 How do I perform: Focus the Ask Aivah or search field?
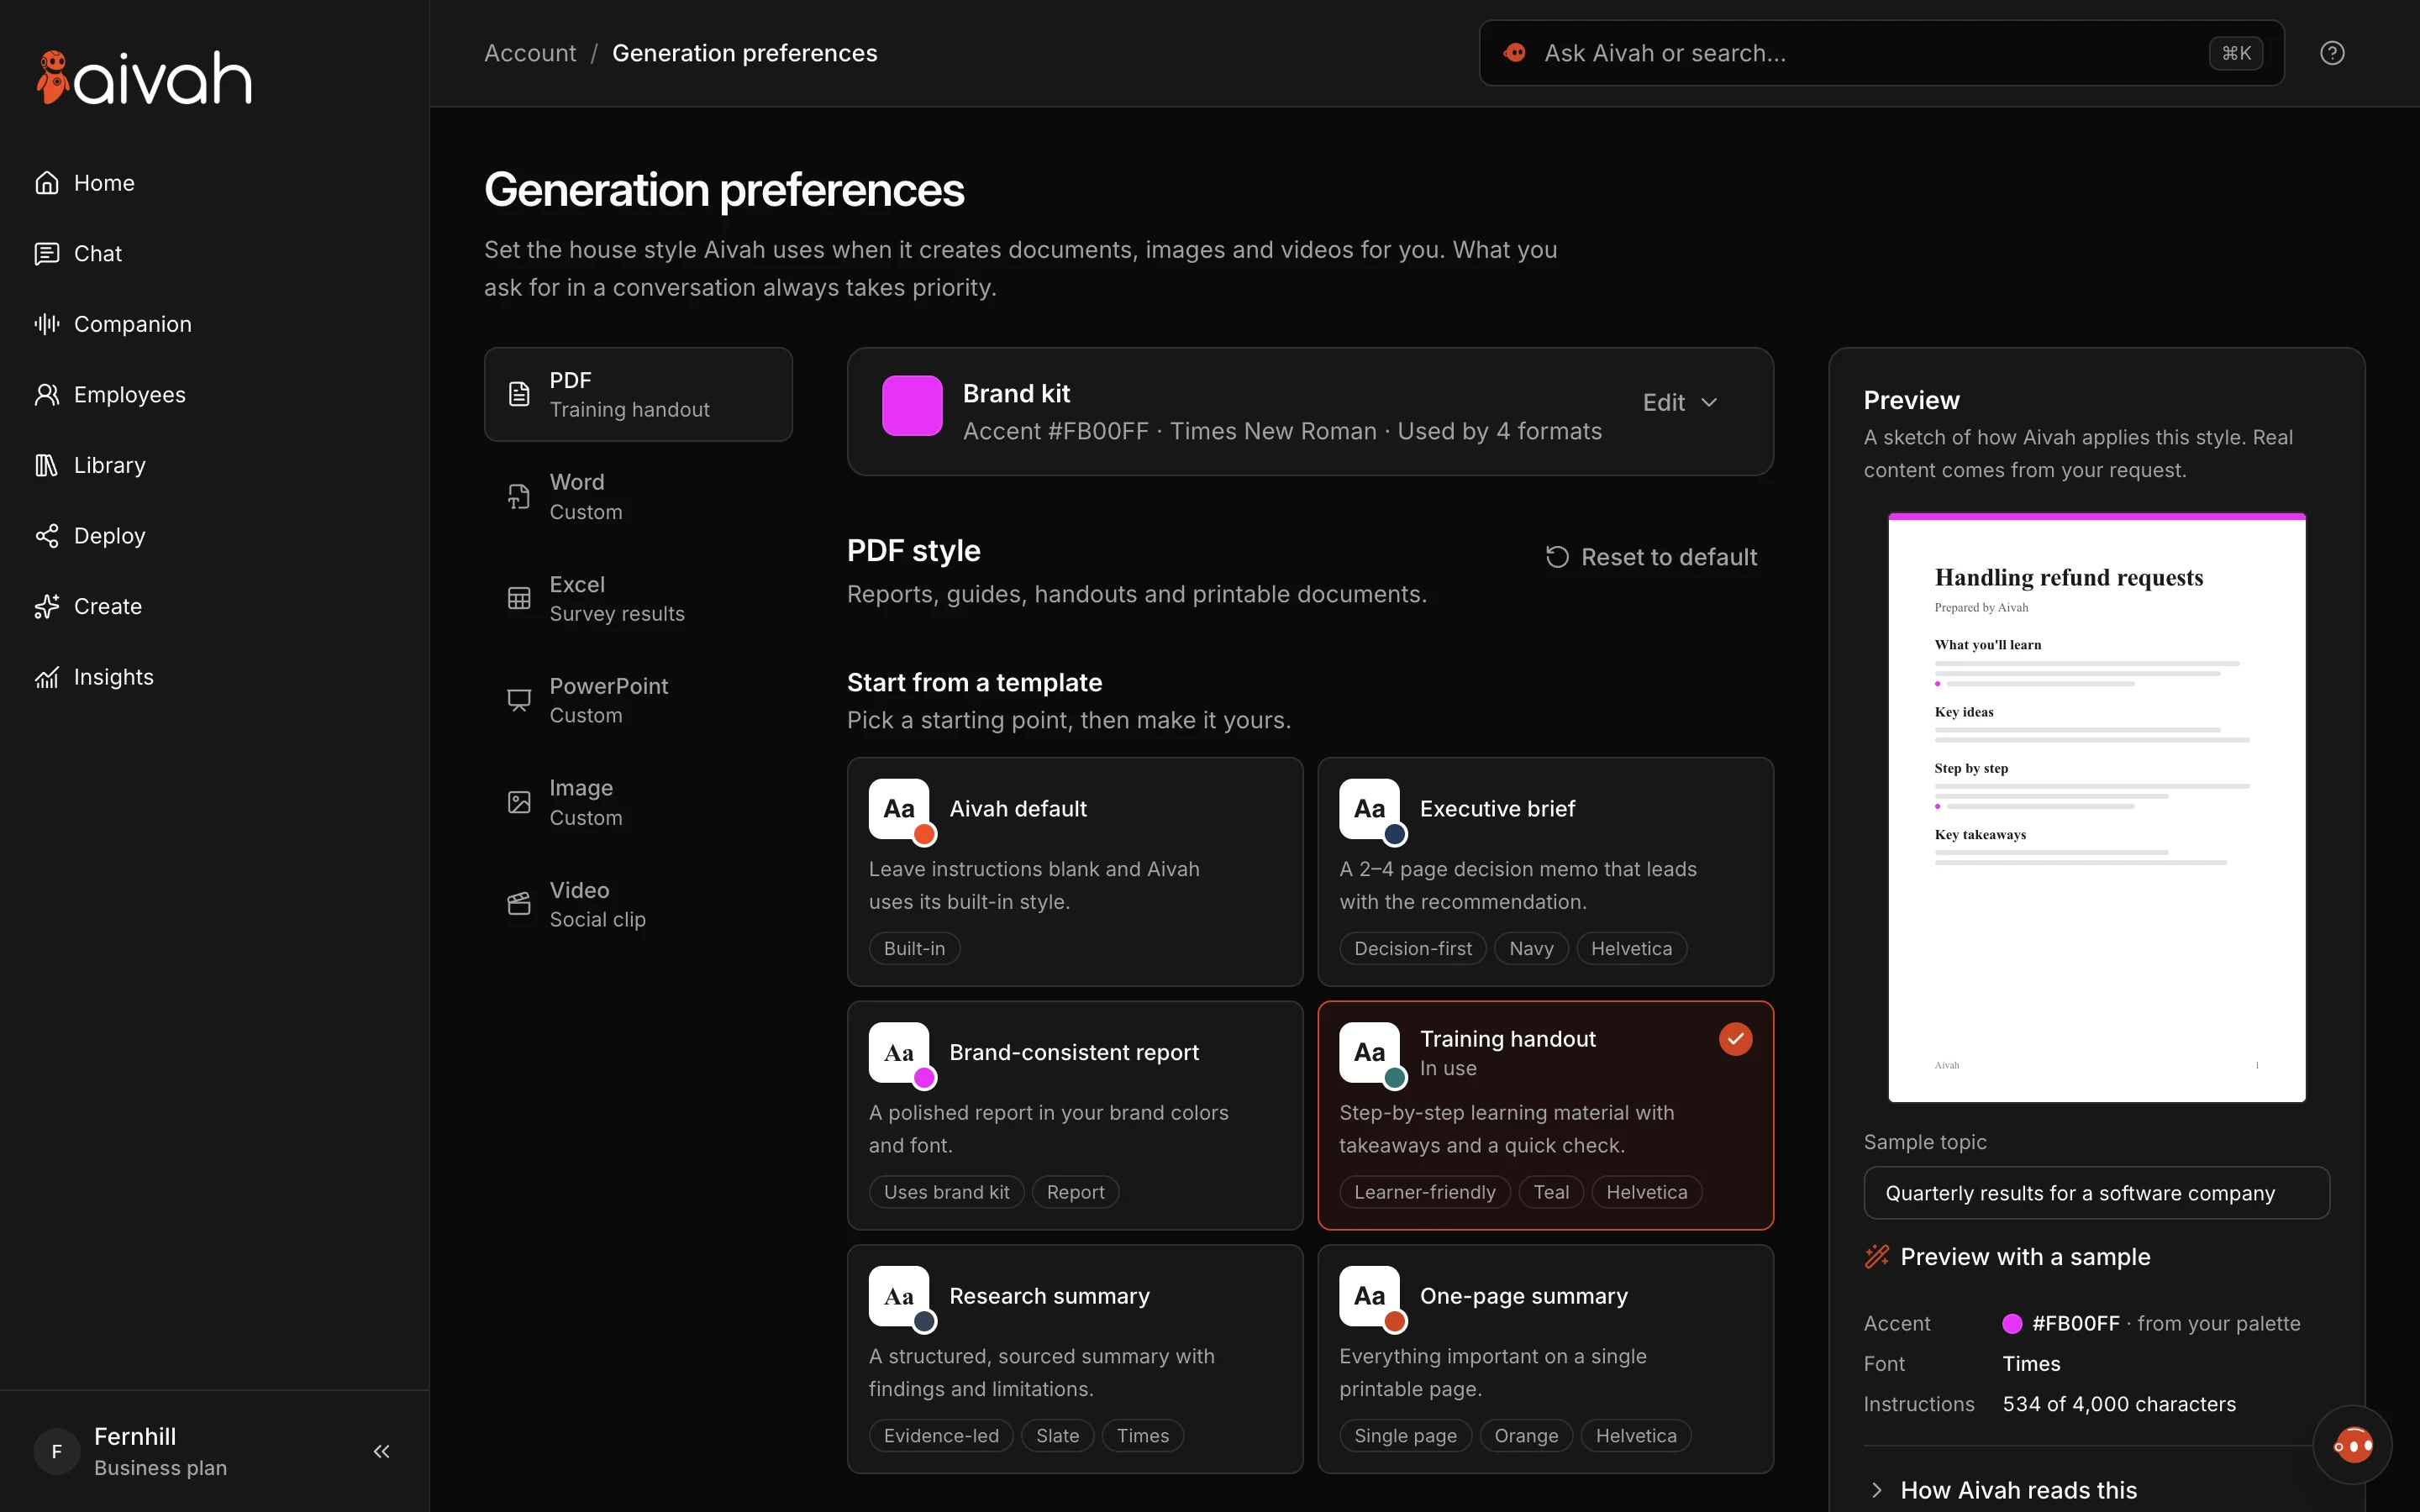coord(1881,53)
